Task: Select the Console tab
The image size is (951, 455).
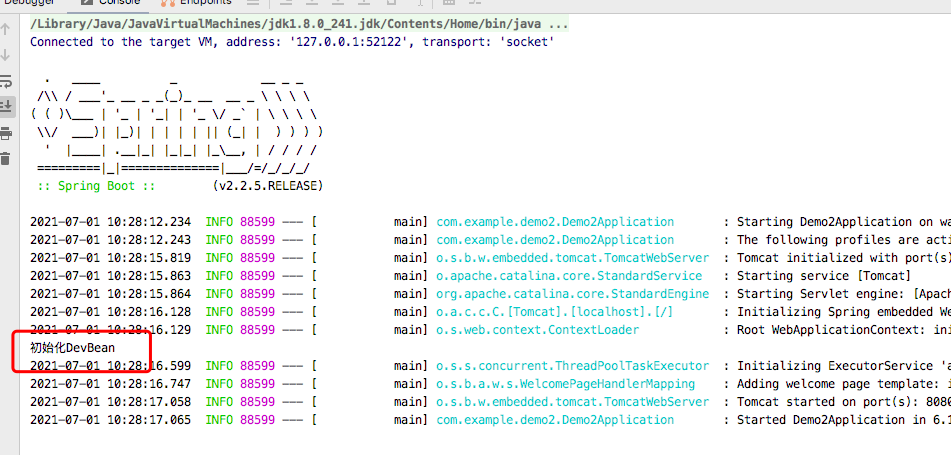Action: (x=111, y=2)
